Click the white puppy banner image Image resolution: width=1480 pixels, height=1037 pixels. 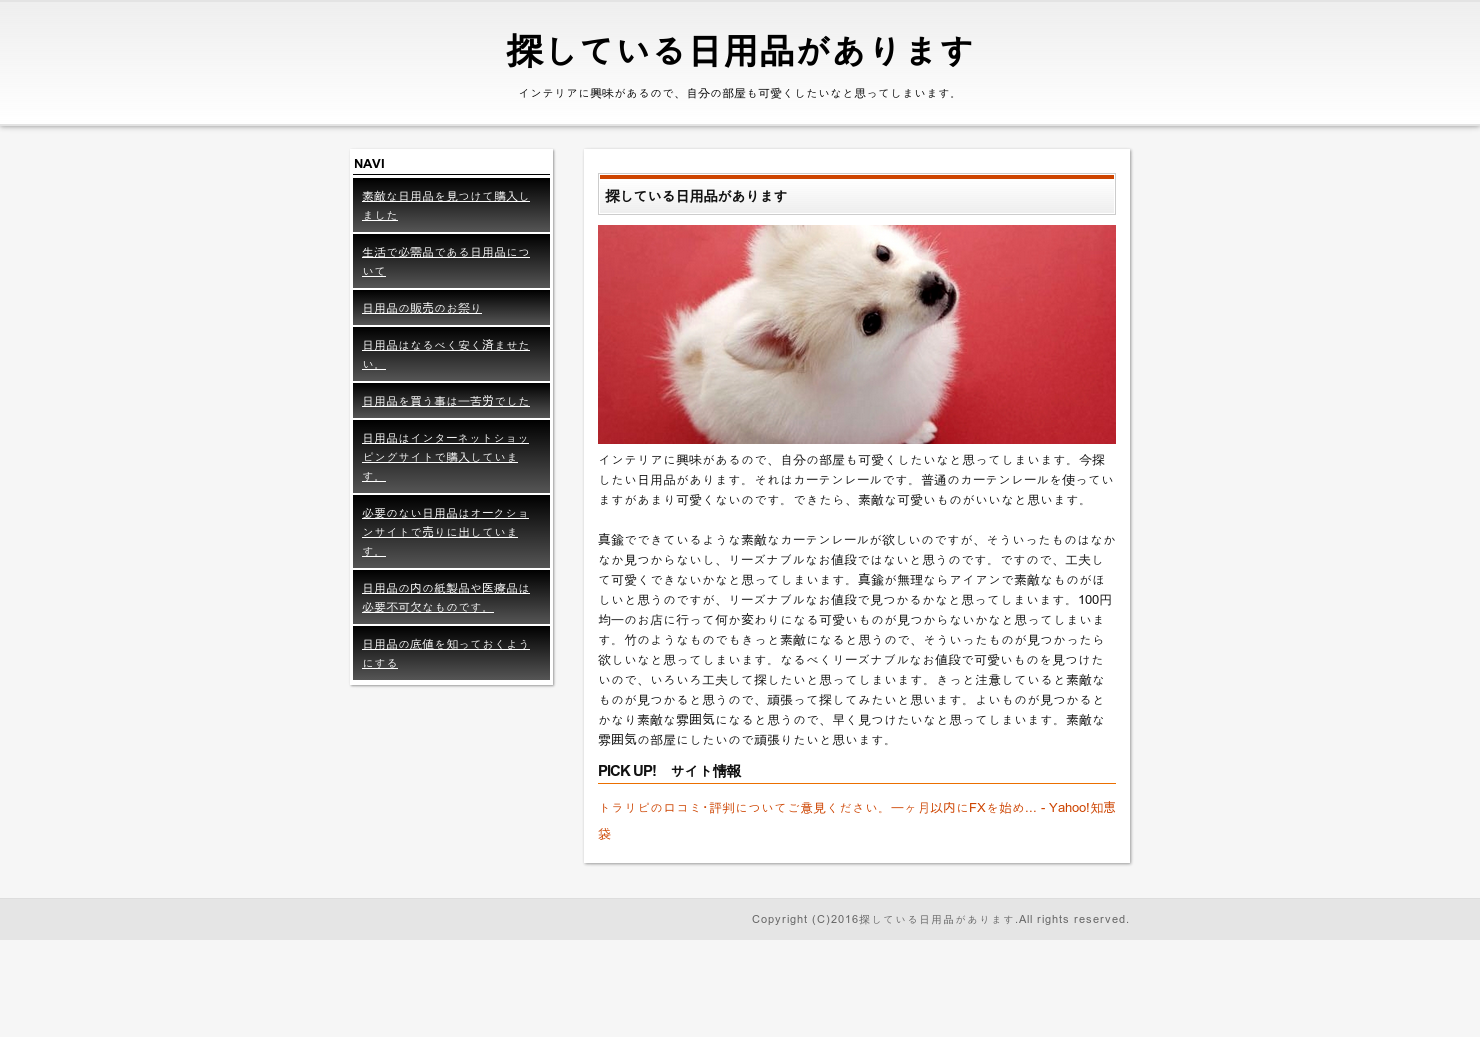(857, 334)
